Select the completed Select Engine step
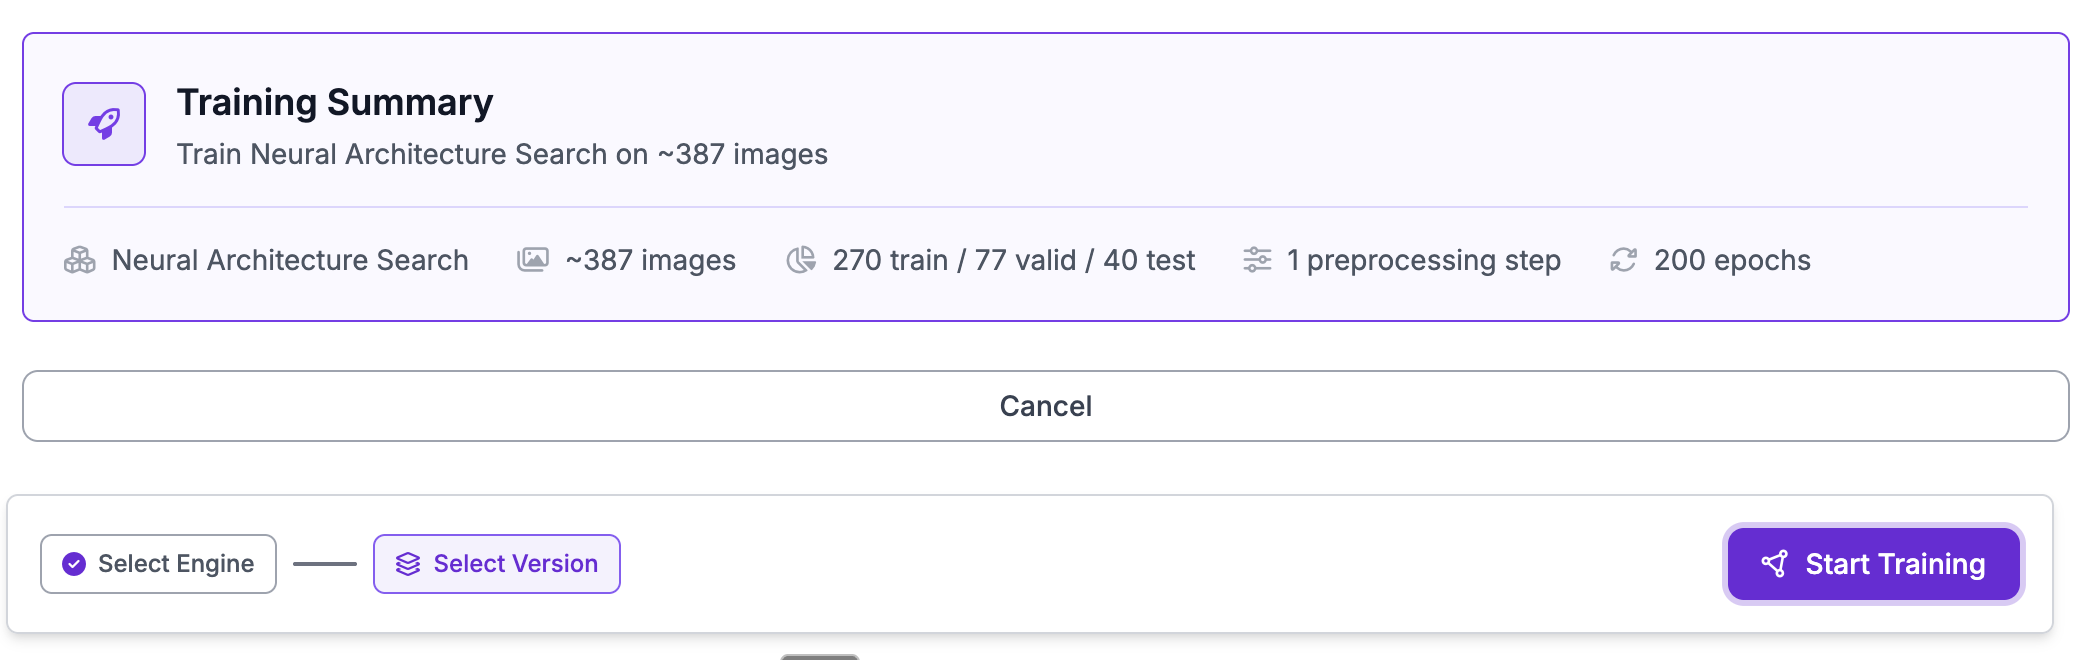The height and width of the screenshot is (660, 2094). (x=157, y=563)
